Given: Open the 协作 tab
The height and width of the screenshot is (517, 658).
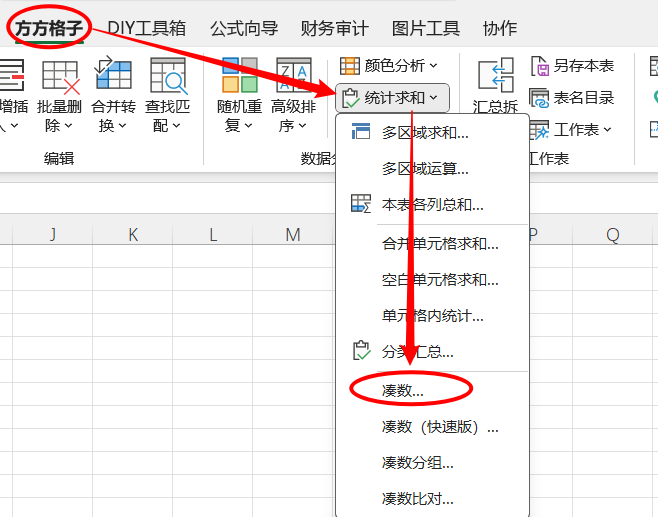Looking at the screenshot, I should pyautogui.click(x=500, y=28).
